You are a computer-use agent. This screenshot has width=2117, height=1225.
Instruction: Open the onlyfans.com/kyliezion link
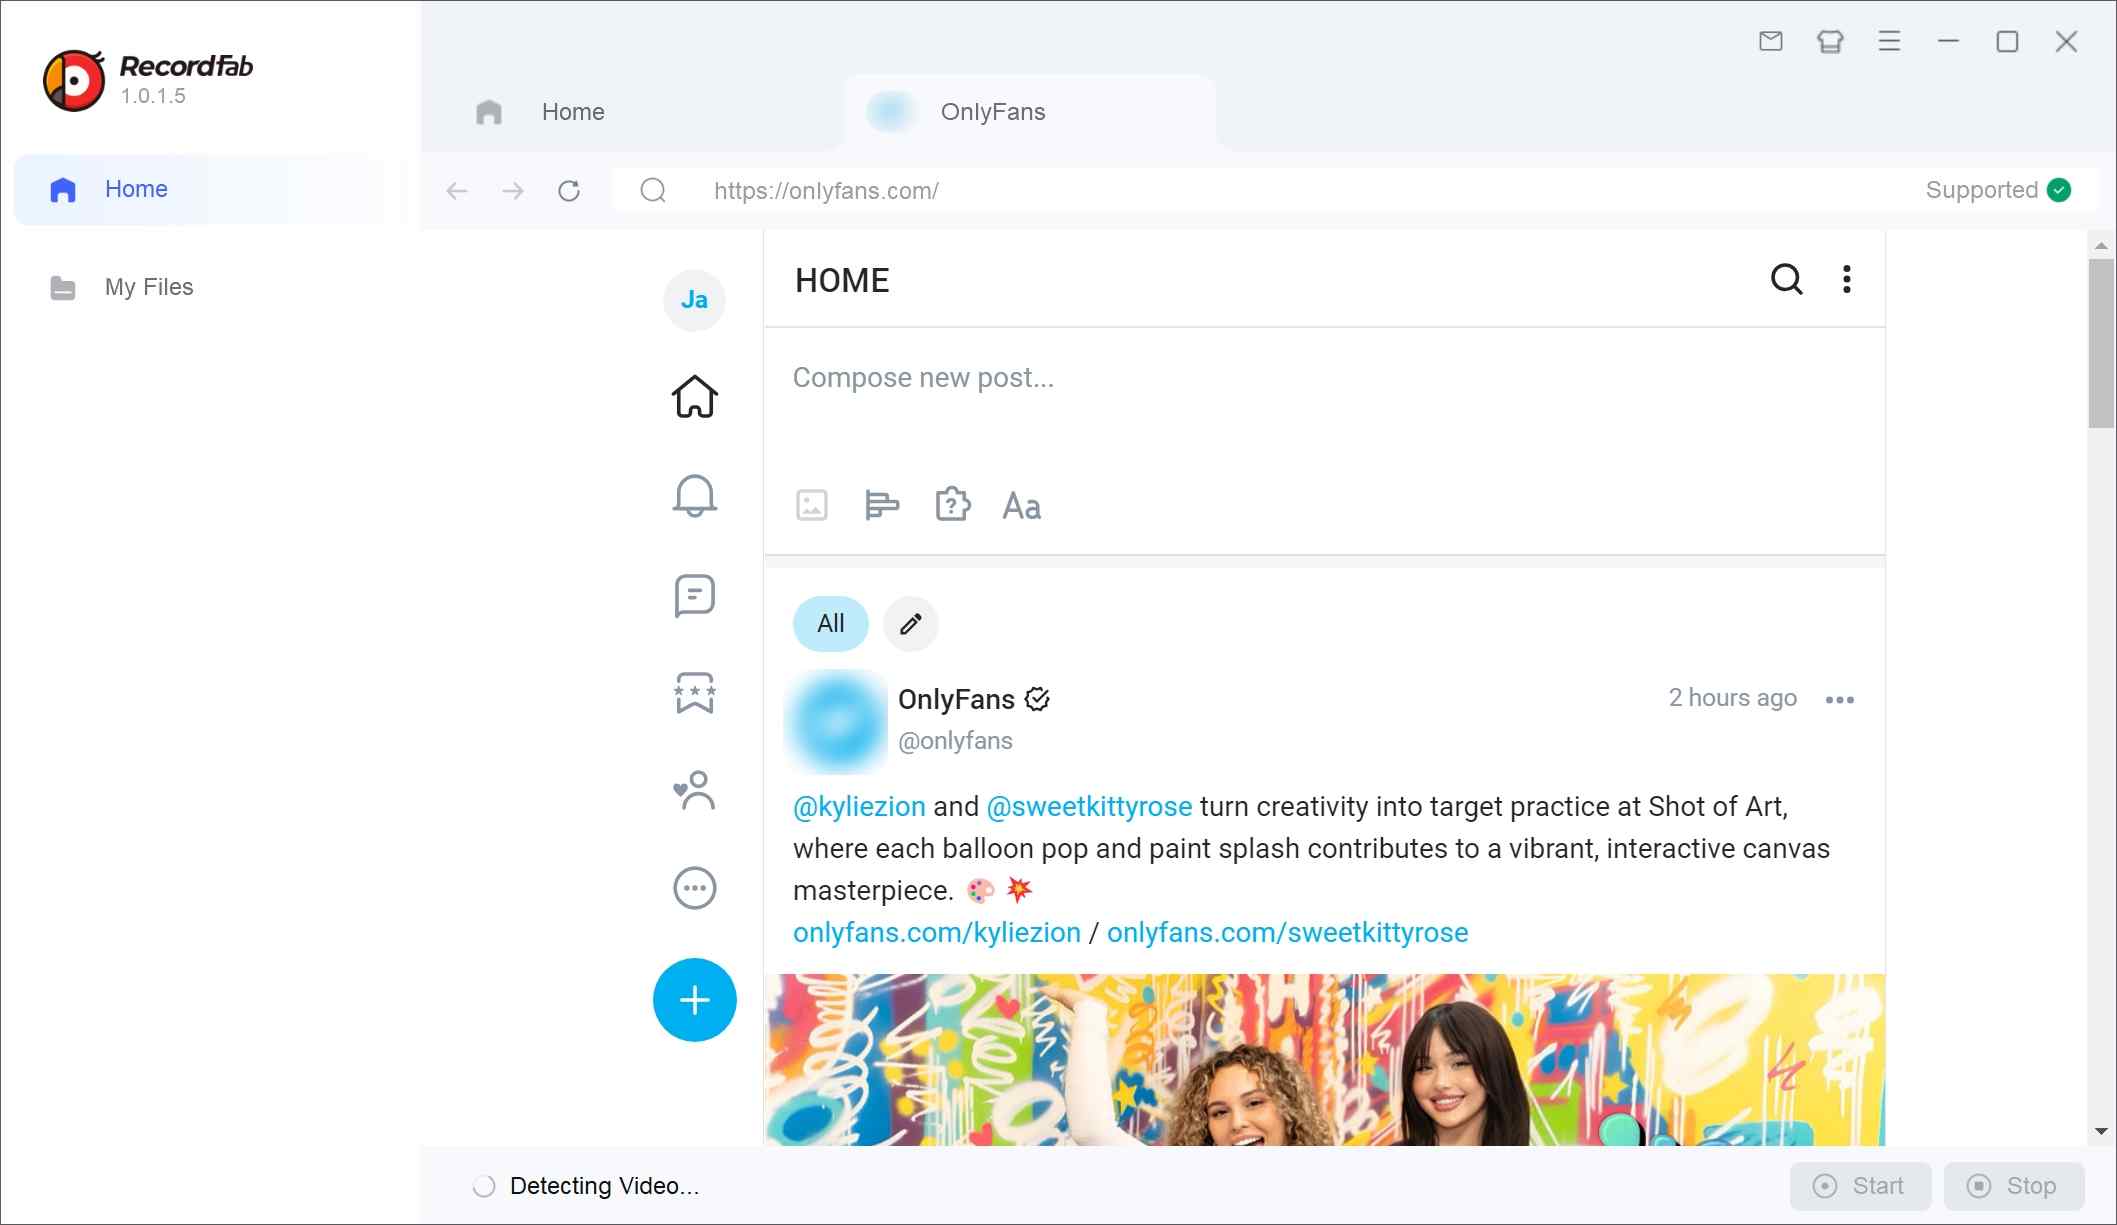(x=936, y=932)
